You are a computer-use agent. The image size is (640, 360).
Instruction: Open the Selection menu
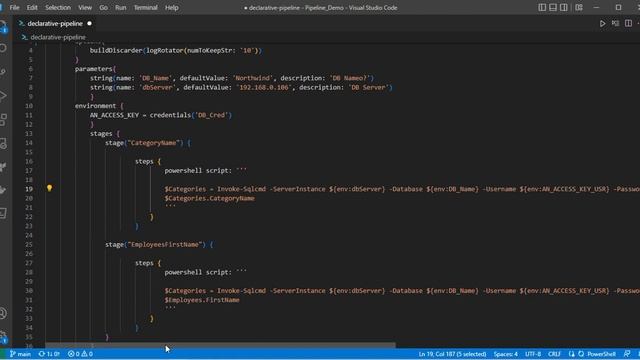(58, 7)
